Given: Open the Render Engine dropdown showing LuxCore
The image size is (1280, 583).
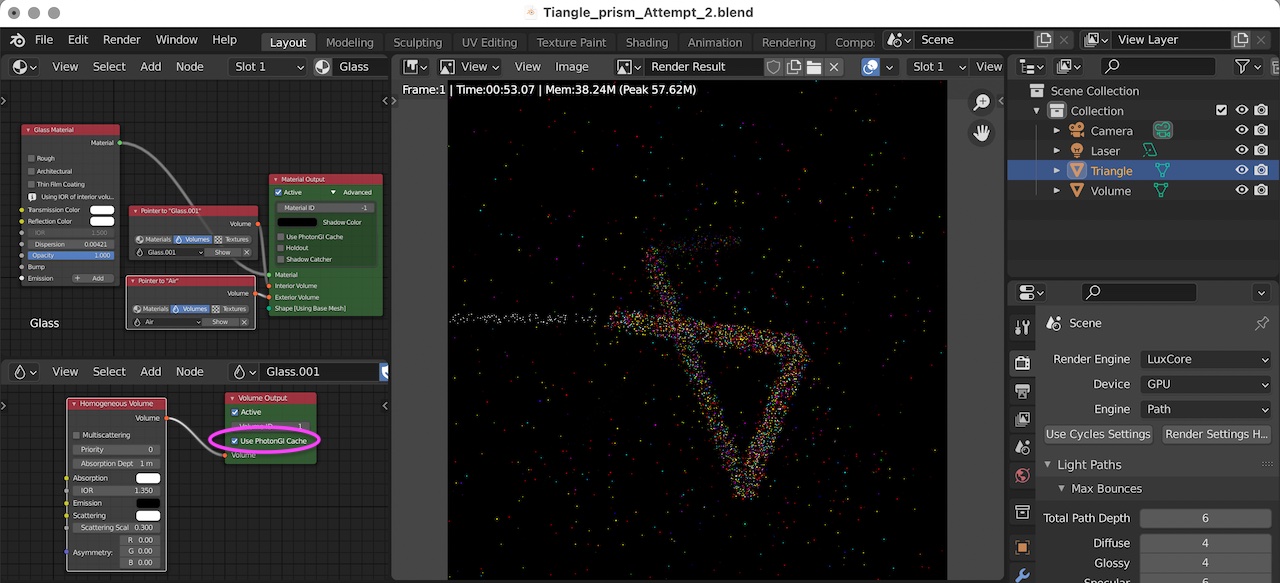Looking at the screenshot, I should coord(1206,359).
